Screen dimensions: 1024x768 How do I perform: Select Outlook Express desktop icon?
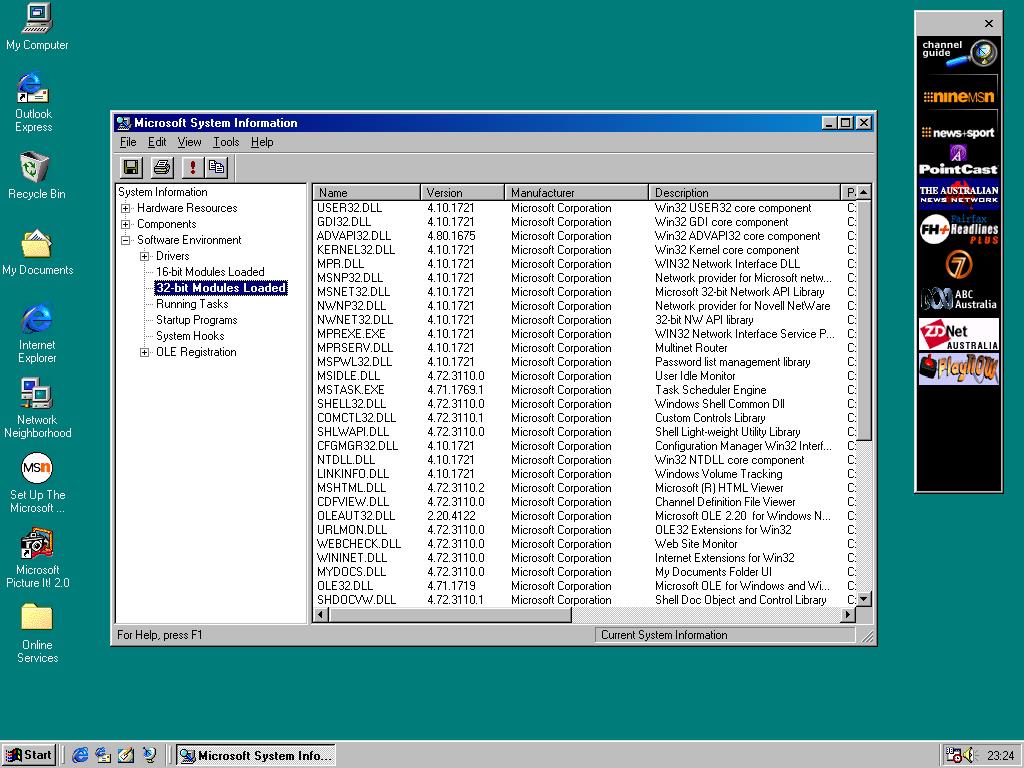click(x=33, y=103)
